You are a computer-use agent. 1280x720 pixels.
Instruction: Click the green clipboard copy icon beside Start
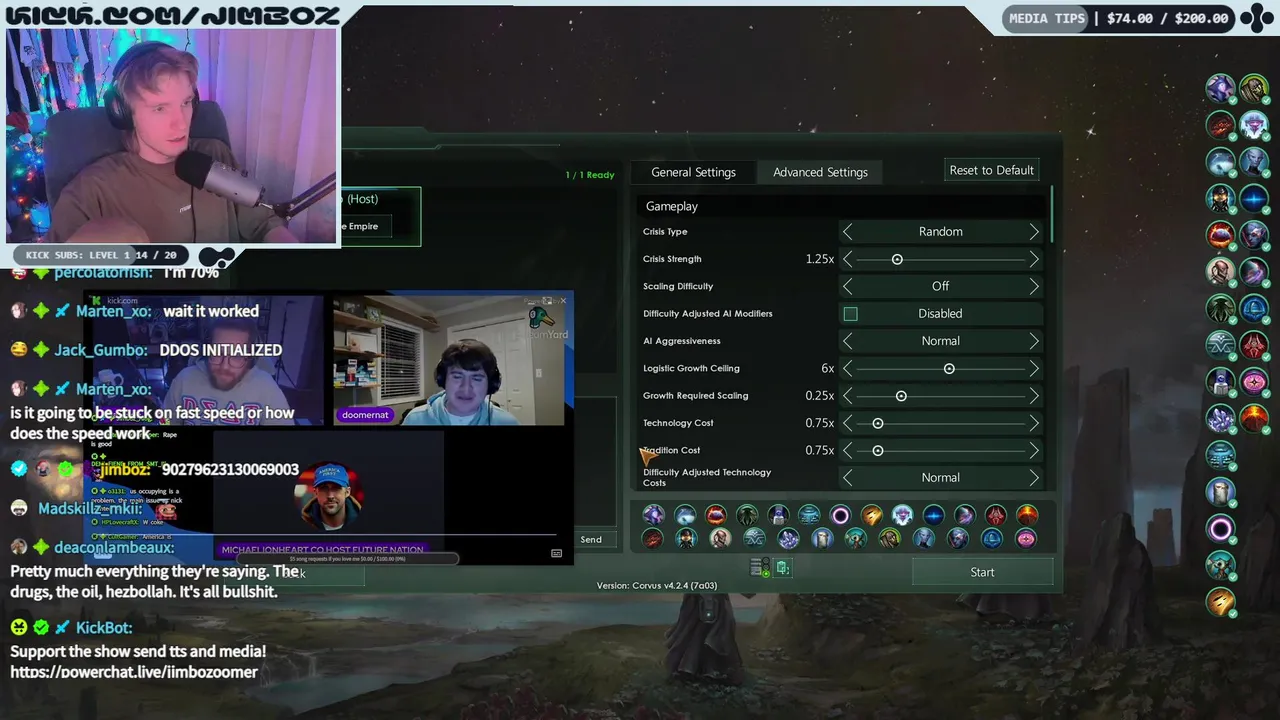click(x=782, y=568)
